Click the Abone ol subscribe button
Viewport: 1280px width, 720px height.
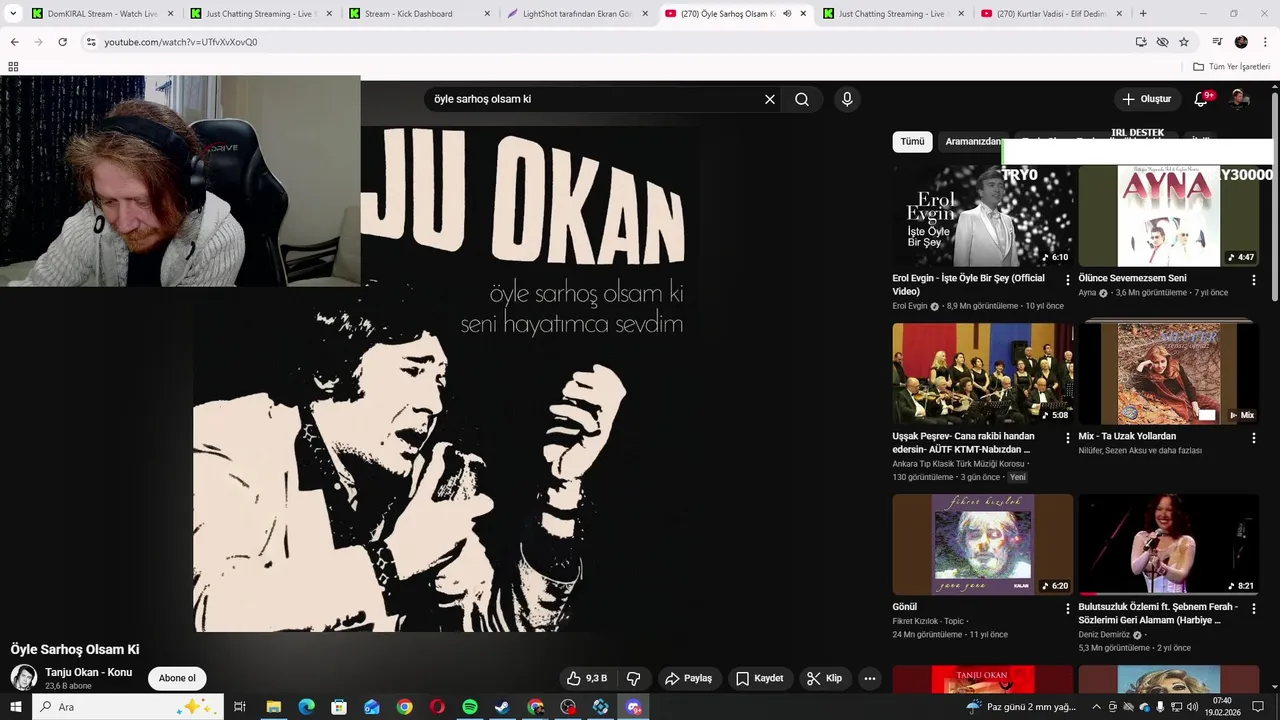click(177, 678)
